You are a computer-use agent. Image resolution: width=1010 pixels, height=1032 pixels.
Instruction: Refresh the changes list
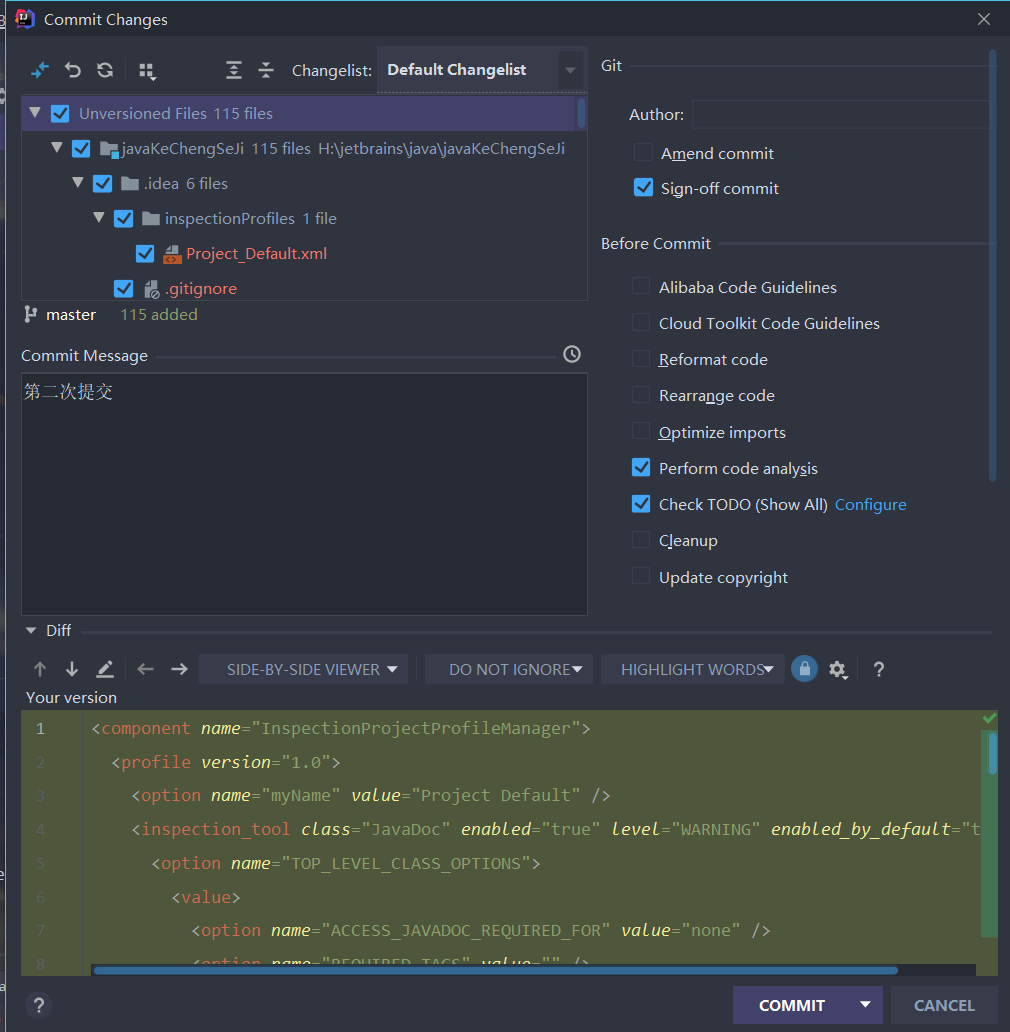click(104, 70)
